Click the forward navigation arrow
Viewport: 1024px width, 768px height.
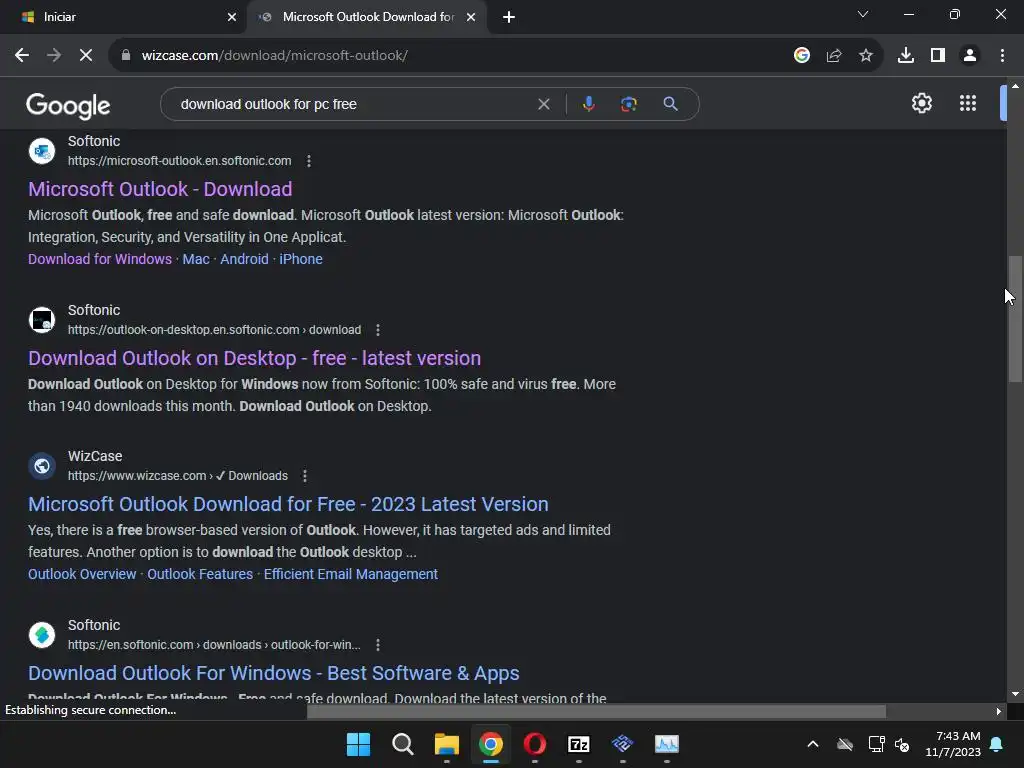54,56
